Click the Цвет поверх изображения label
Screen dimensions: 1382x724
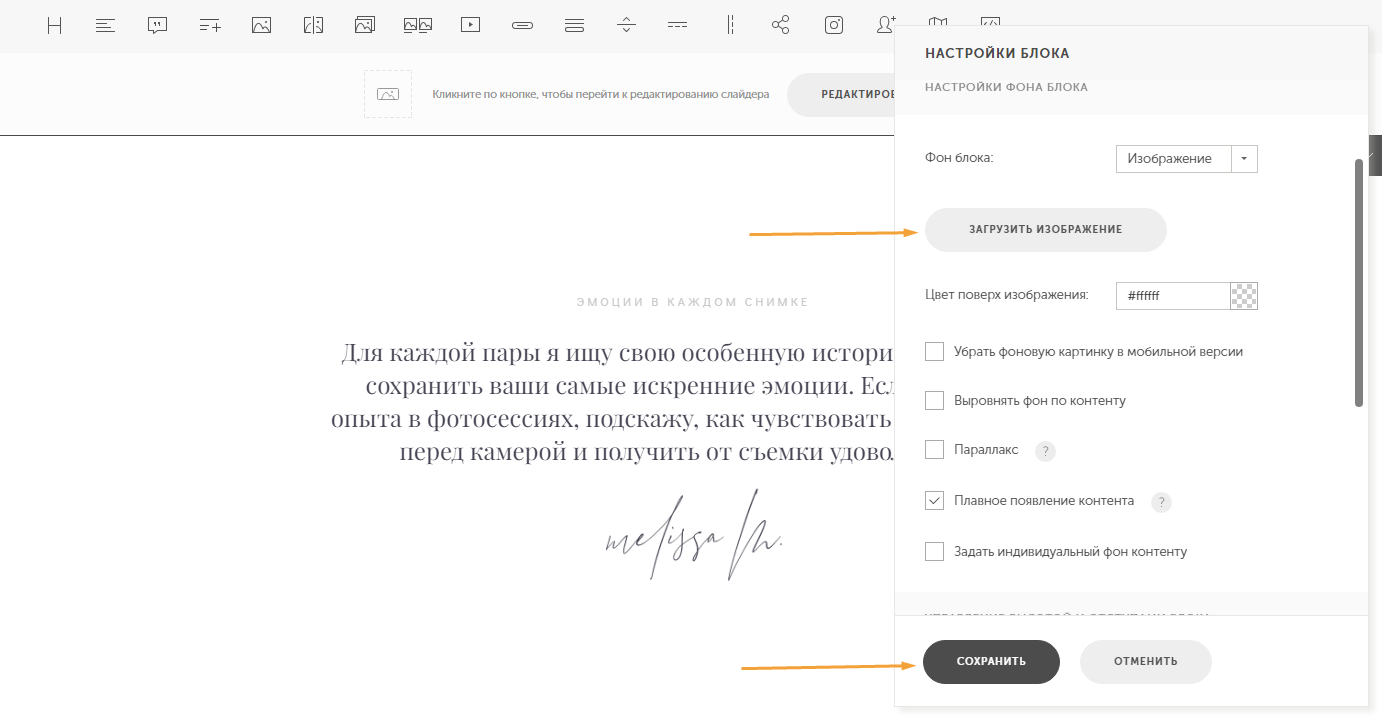1007,295
